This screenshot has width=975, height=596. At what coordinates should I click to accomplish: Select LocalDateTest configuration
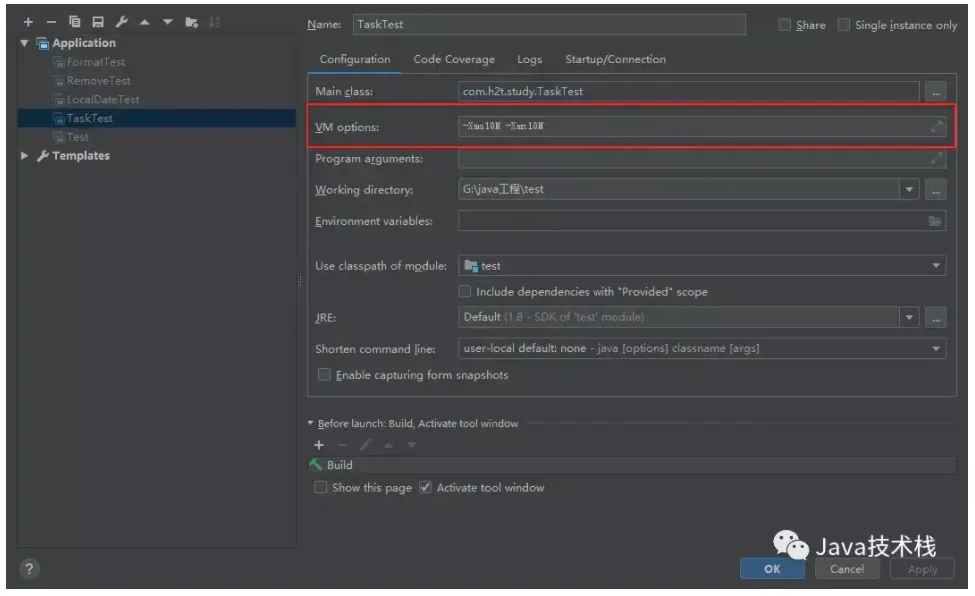(x=103, y=100)
